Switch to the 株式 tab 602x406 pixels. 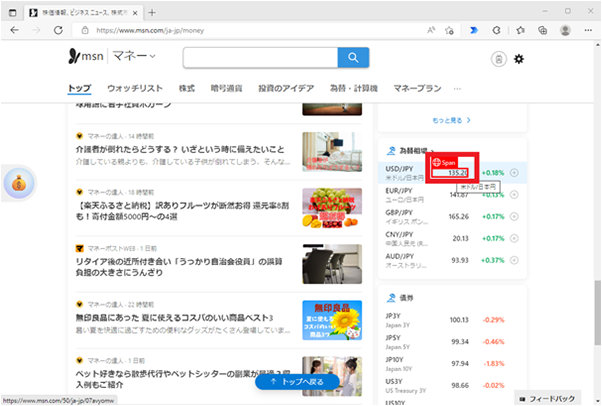[x=187, y=88]
